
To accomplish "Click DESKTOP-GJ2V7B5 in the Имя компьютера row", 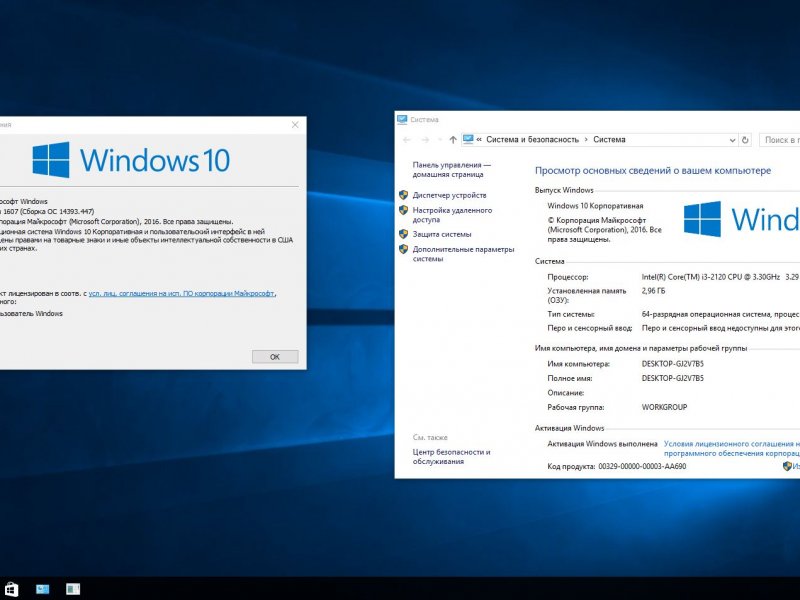I will 672,364.
